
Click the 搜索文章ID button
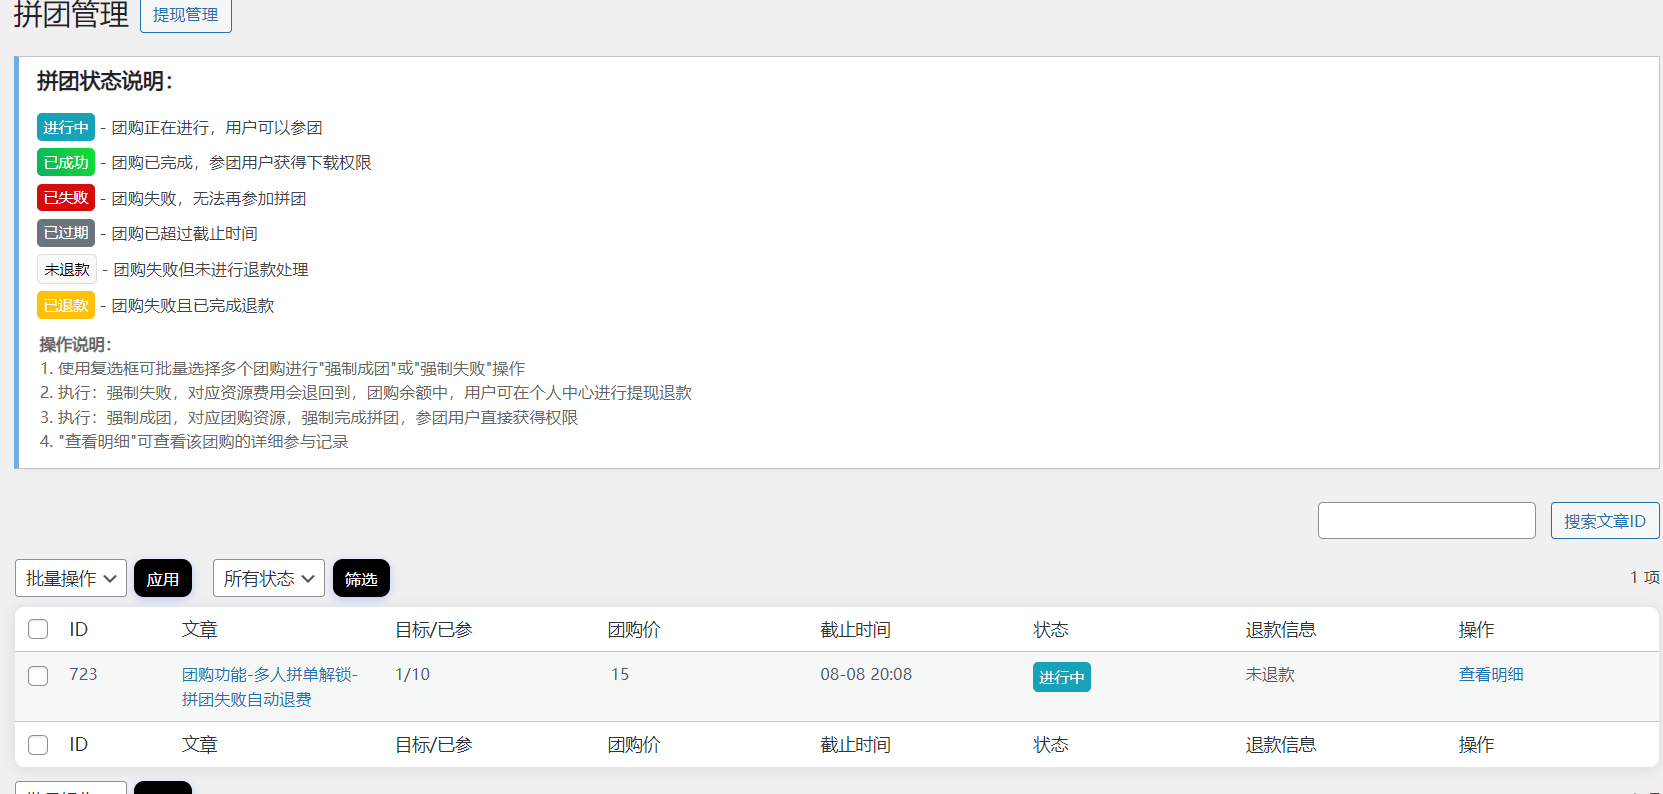point(1605,521)
